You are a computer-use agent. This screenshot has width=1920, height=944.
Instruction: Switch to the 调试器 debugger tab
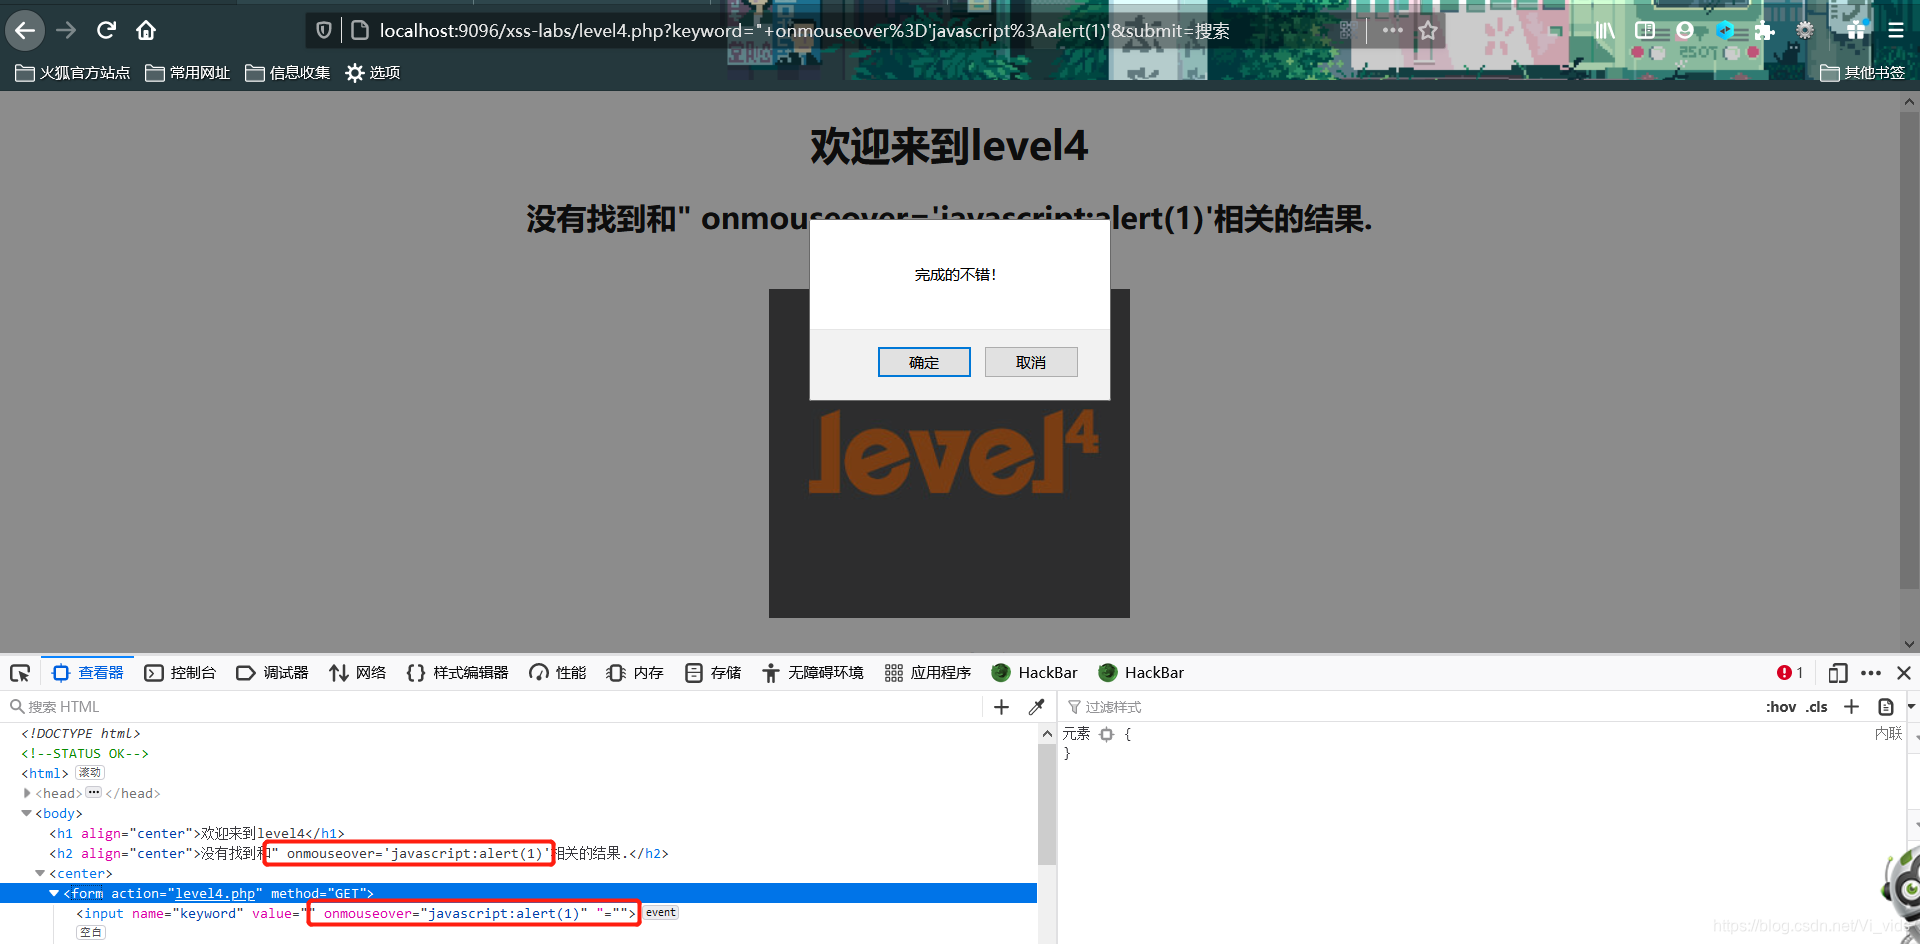(x=273, y=673)
